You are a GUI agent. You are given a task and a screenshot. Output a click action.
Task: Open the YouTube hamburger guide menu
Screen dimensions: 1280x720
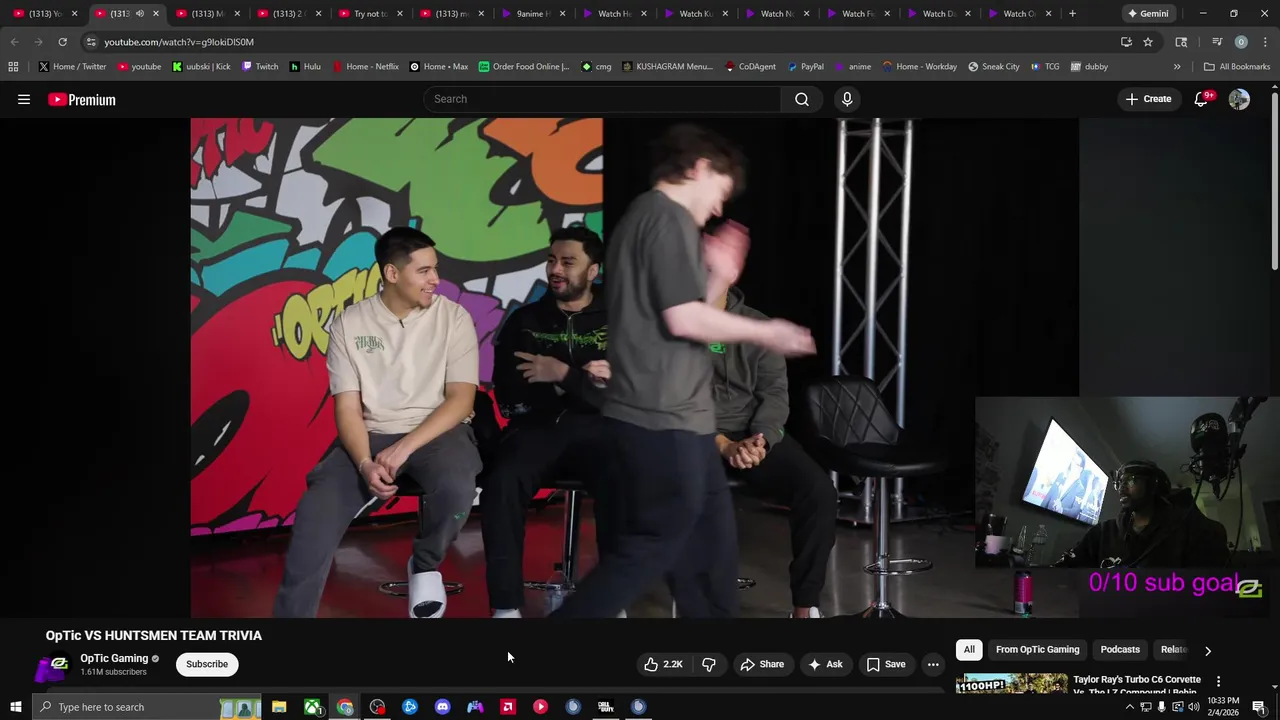pos(24,99)
